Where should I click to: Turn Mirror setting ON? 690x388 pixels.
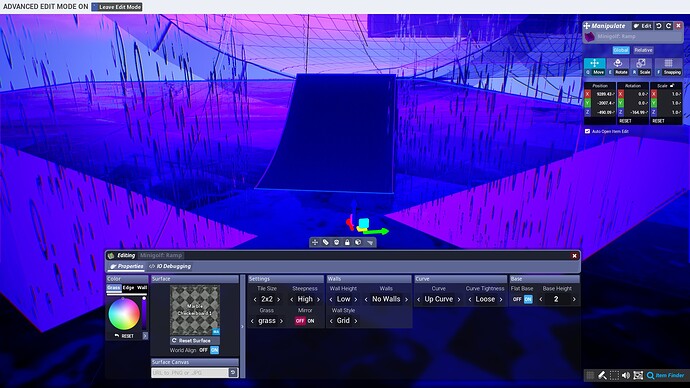[x=311, y=321]
